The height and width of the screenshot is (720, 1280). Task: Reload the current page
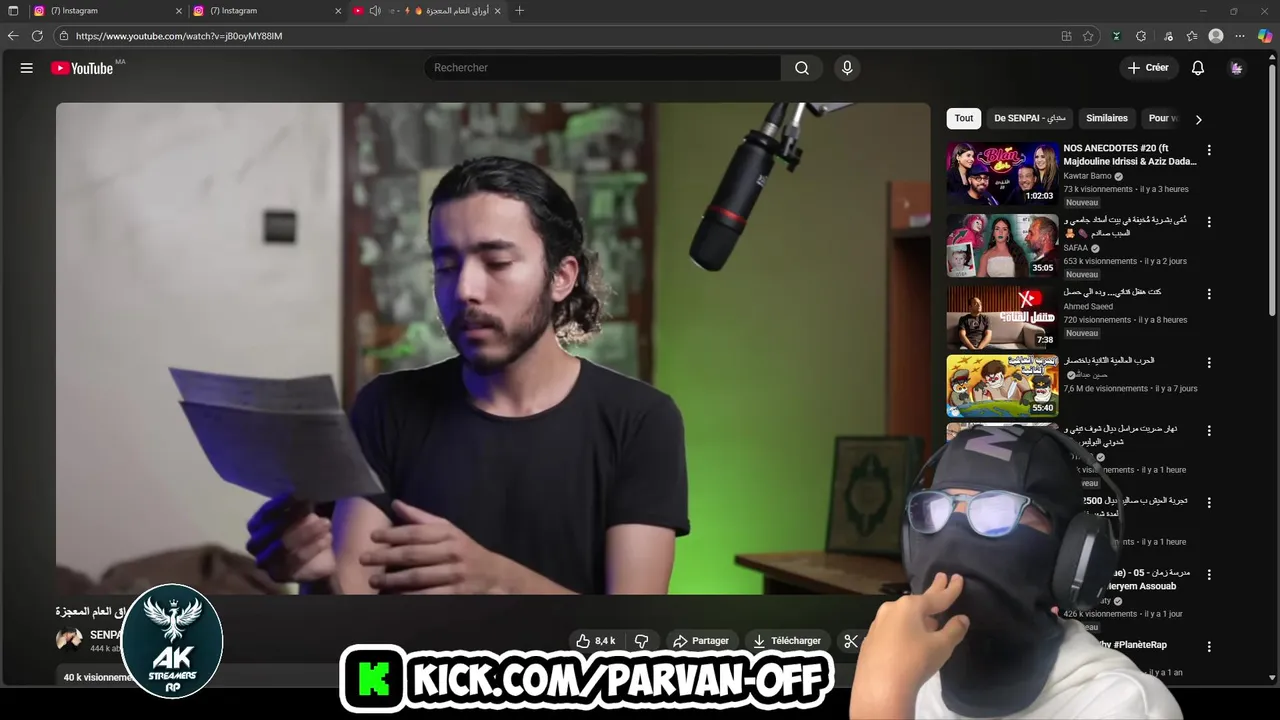37,36
